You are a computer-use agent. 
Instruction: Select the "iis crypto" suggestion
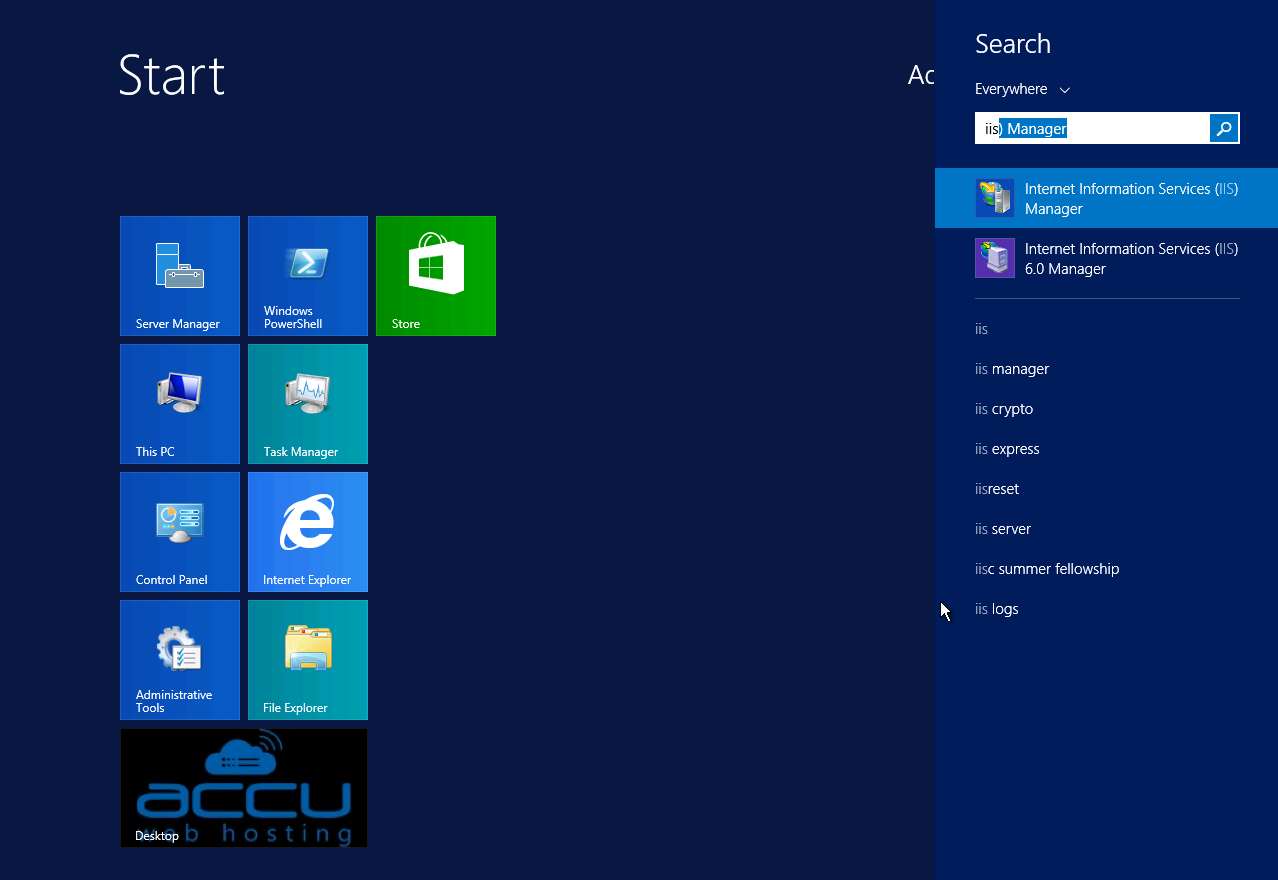[x=1004, y=409]
